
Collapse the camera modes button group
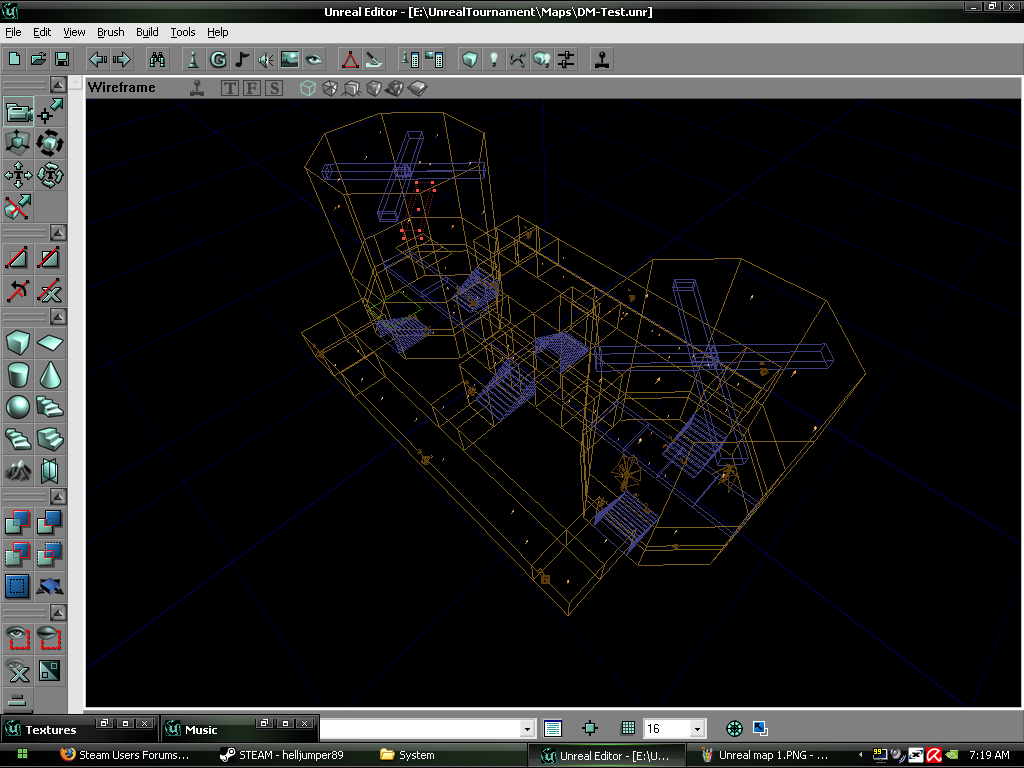pyautogui.click(x=58, y=84)
